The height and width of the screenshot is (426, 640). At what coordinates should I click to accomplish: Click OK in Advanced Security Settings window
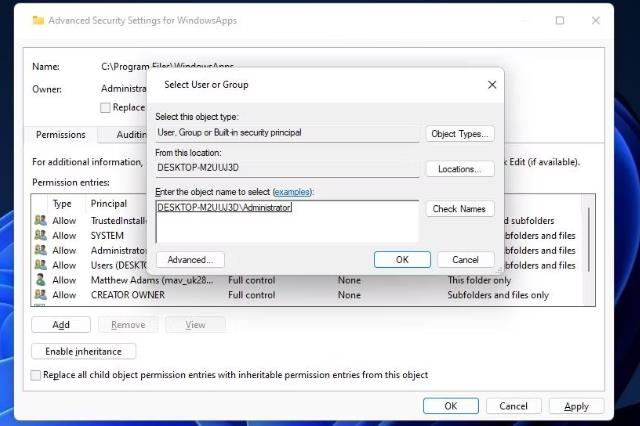[451, 406]
